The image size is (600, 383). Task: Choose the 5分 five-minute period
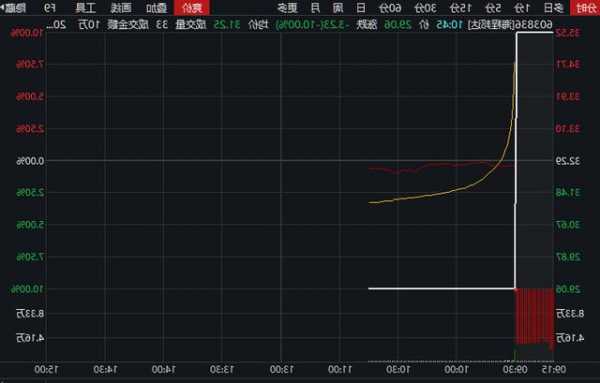(492, 8)
